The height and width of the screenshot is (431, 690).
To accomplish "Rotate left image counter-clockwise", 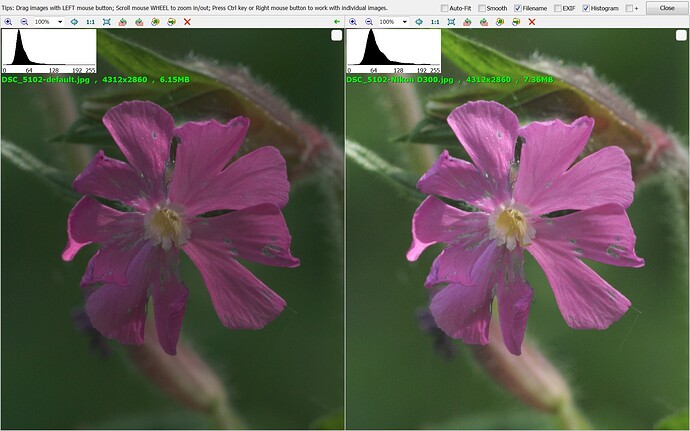I will pyautogui.click(x=123, y=22).
